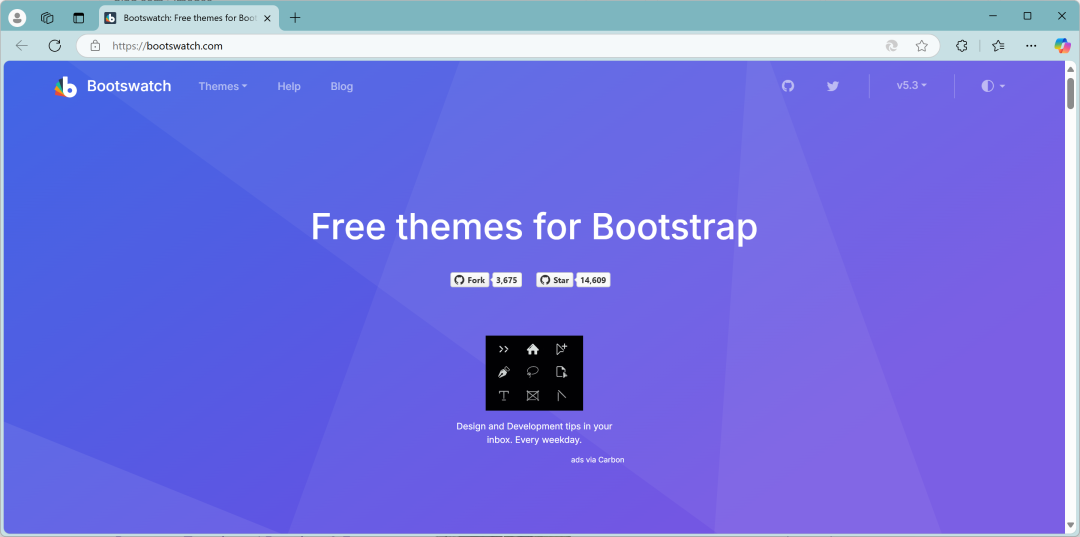Open the tab actions menu icon

pos(79,18)
